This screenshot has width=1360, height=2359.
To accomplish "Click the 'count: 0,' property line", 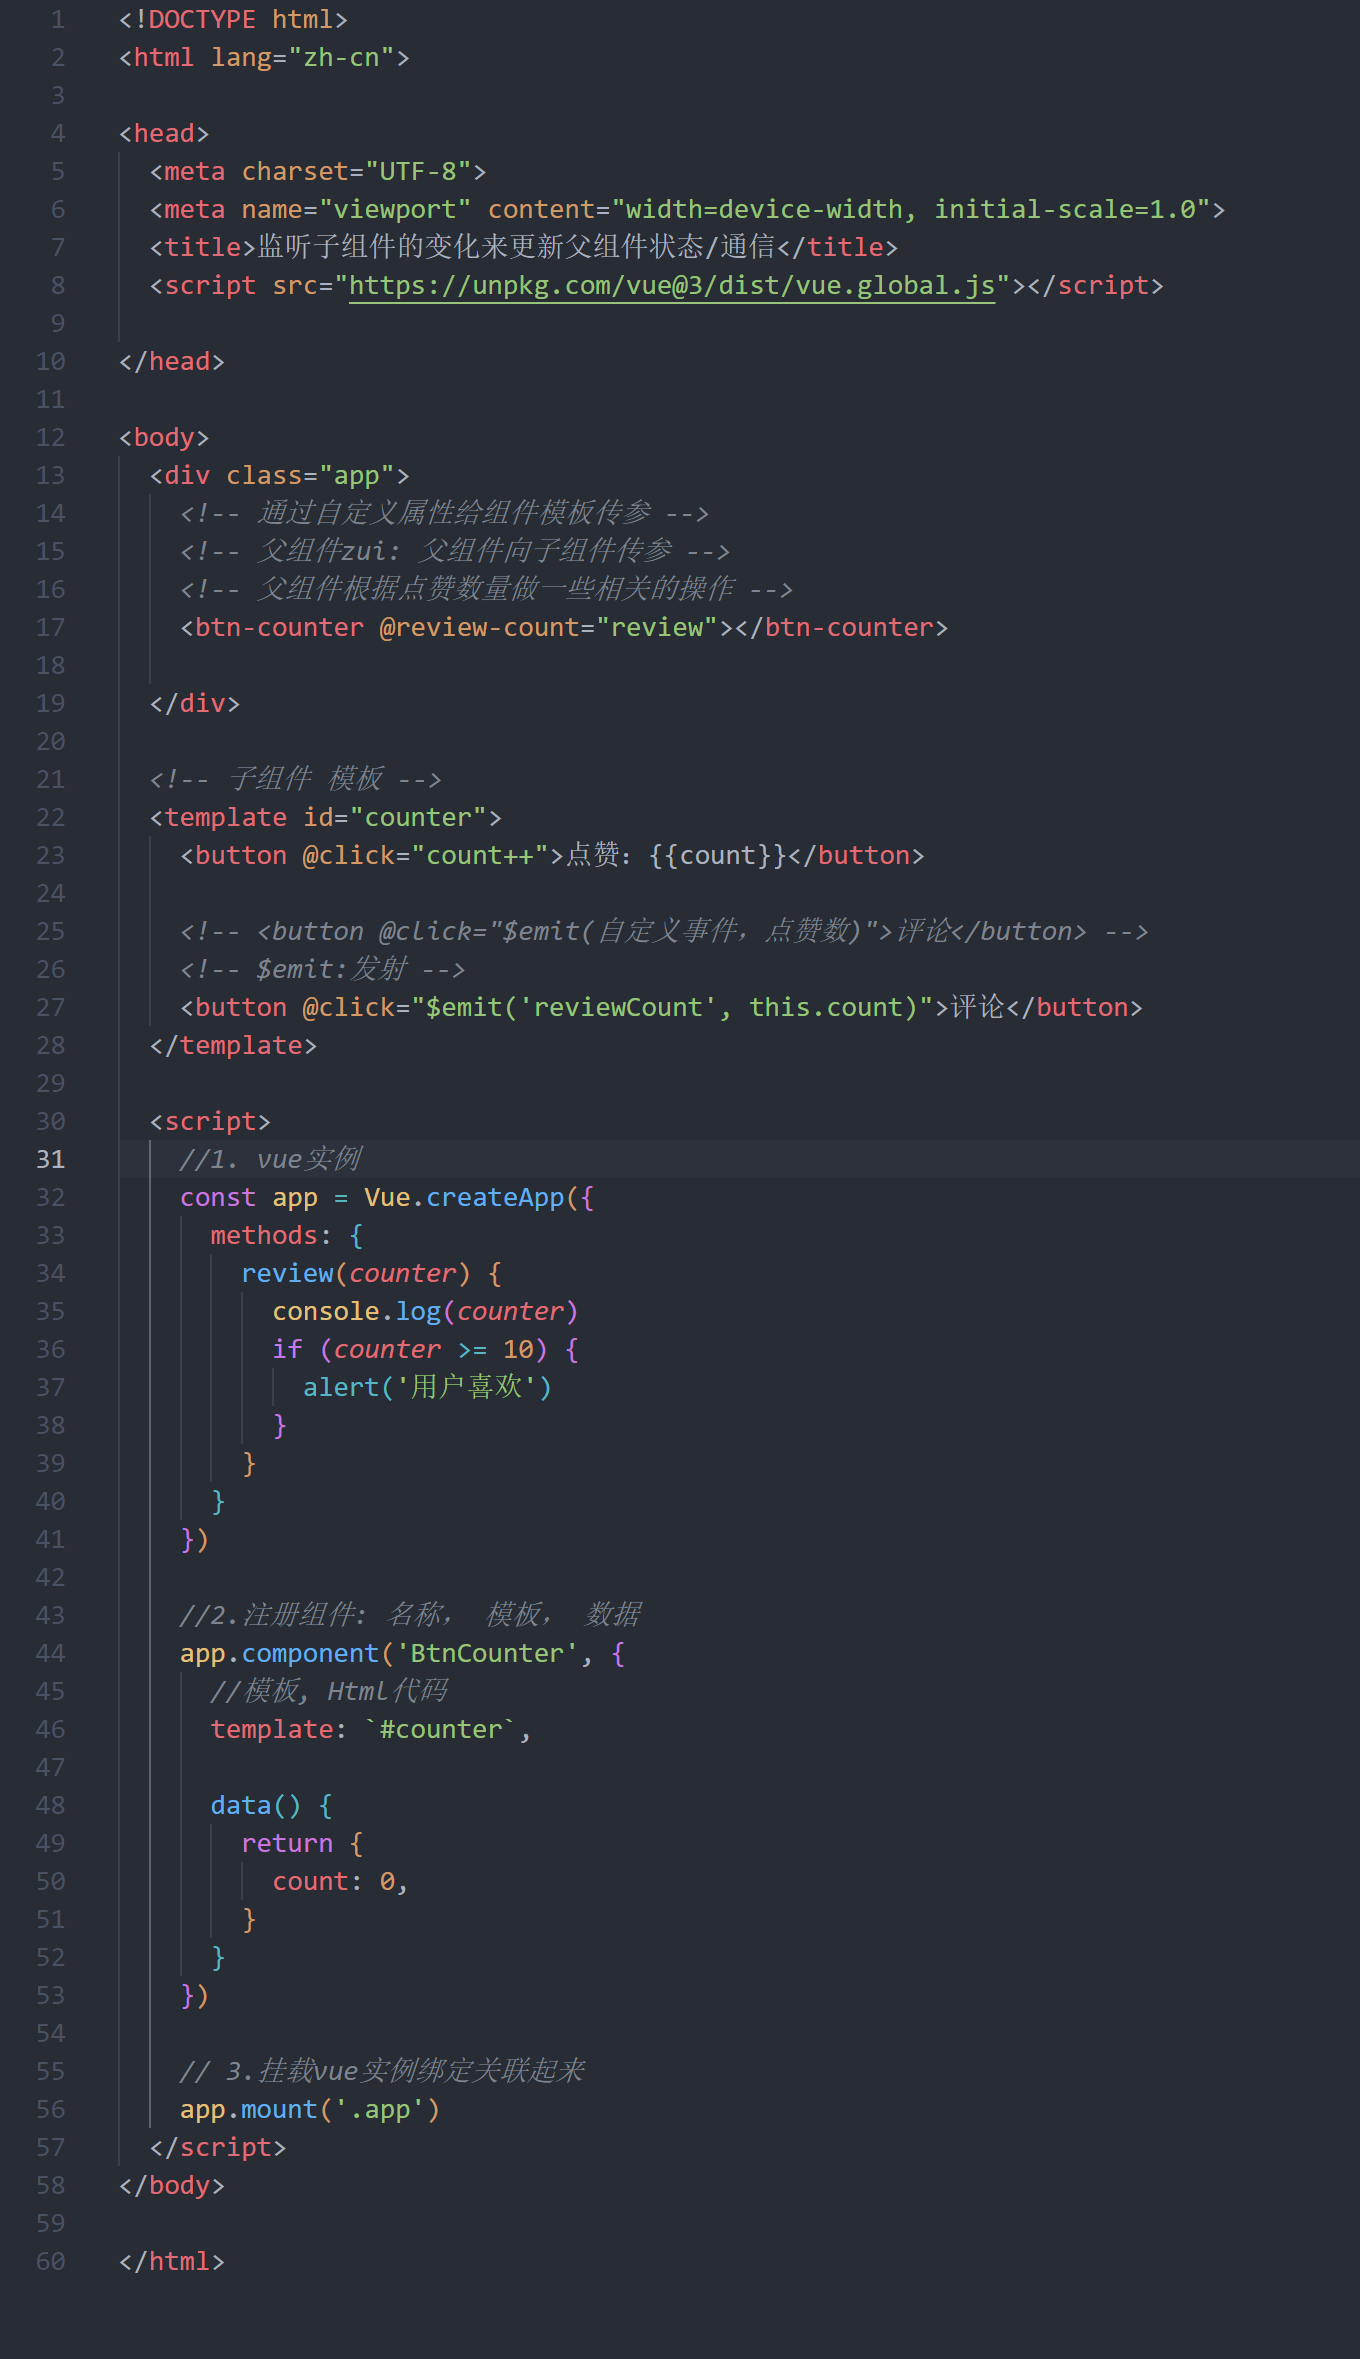I will [x=340, y=1882].
